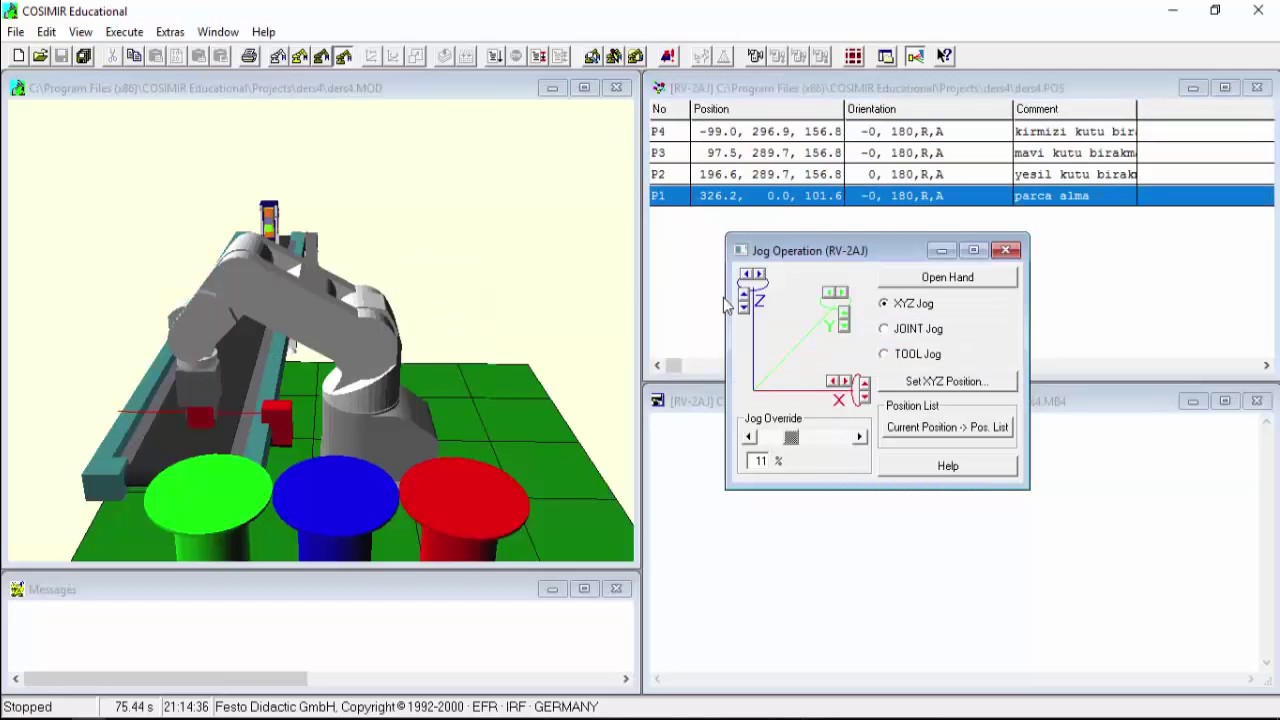The image size is (1280, 720).
Task: Jog Z axis down with blue arrow
Action: point(744,307)
